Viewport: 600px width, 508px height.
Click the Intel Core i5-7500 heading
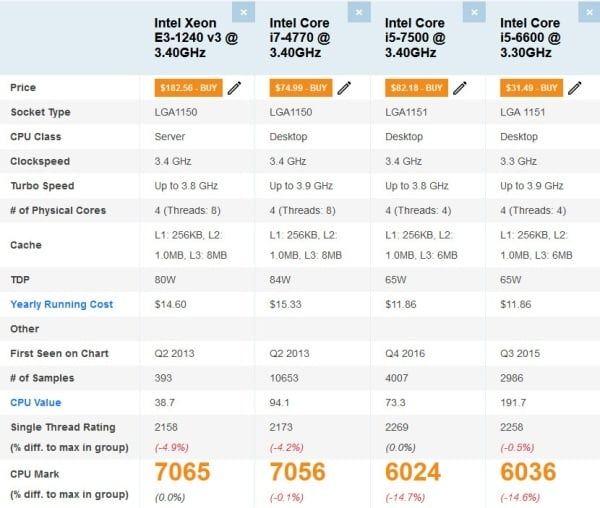coord(421,38)
